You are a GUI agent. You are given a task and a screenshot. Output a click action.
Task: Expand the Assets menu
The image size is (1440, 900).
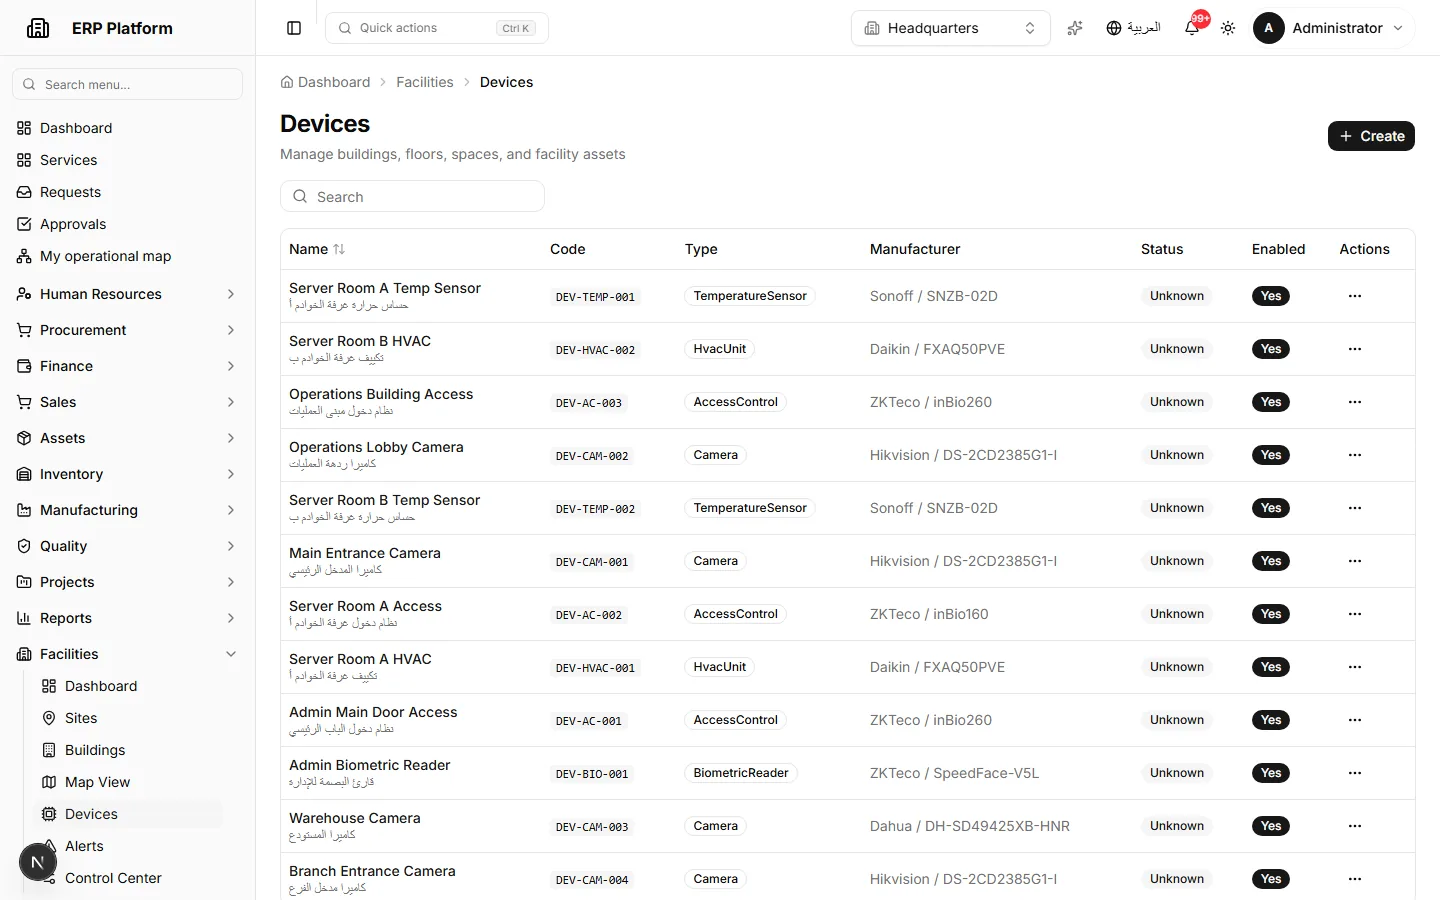(x=127, y=438)
